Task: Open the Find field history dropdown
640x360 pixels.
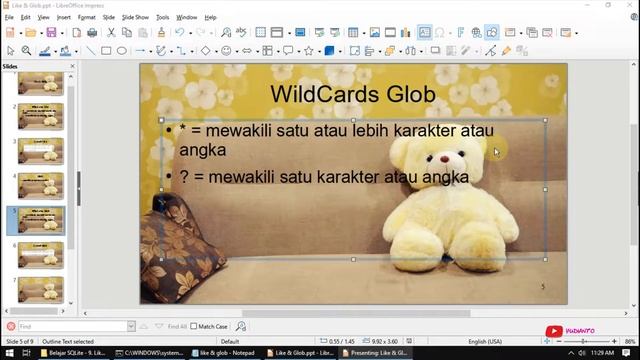Action: click(x=131, y=326)
